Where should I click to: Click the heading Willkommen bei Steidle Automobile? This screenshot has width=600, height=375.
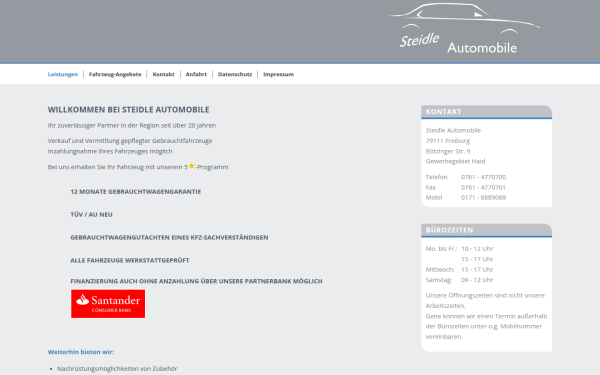129,109
